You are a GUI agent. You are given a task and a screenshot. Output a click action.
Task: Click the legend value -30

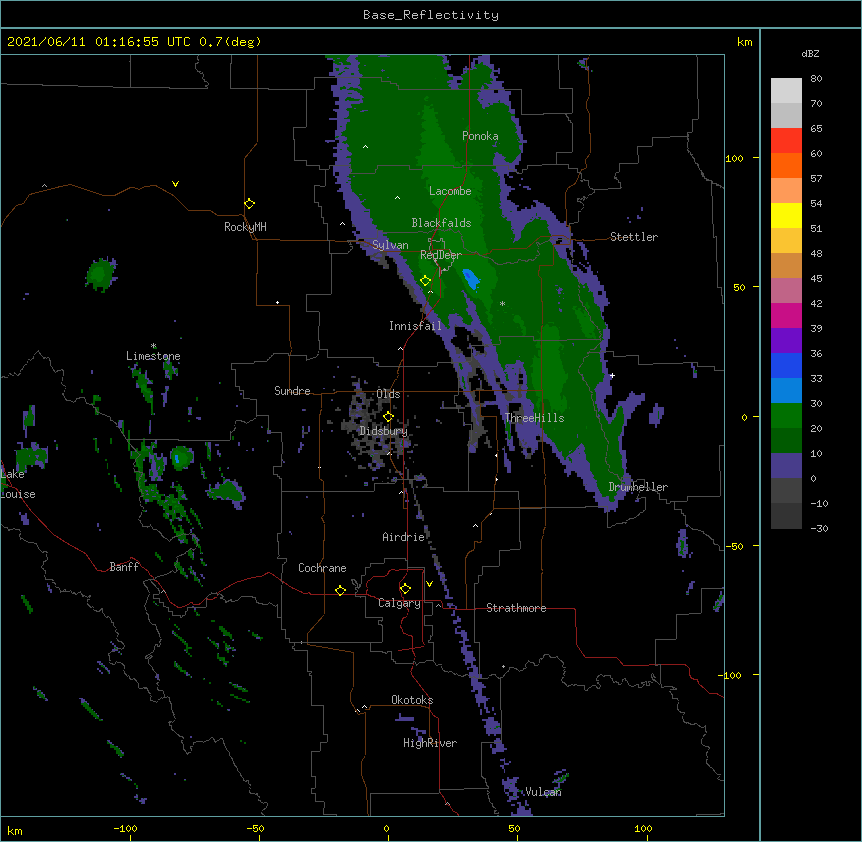tap(819, 529)
